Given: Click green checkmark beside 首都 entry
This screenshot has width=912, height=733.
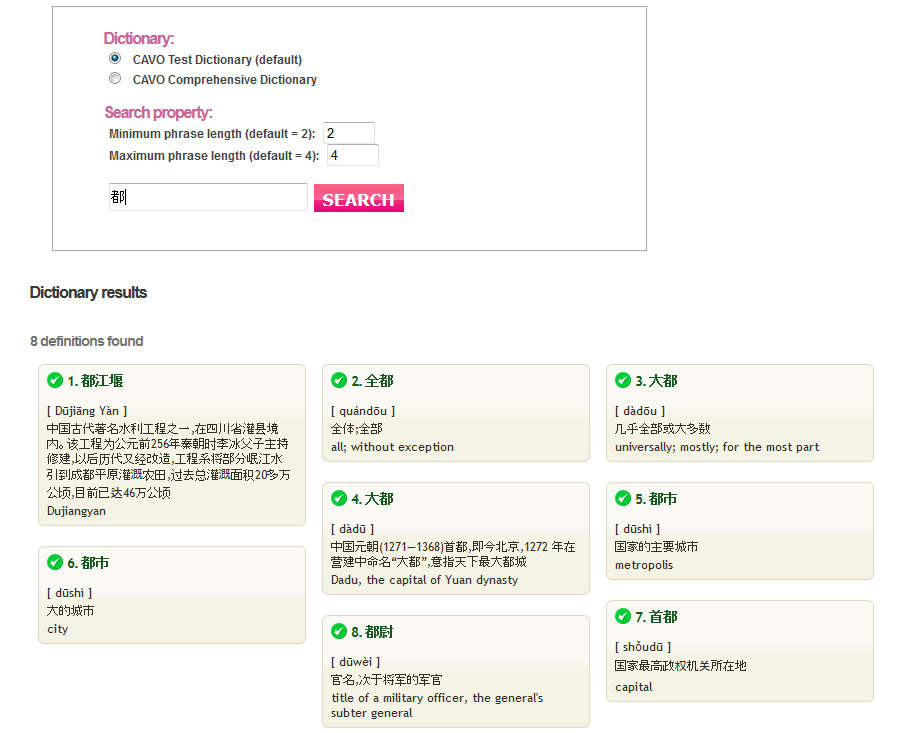Looking at the screenshot, I should (623, 616).
